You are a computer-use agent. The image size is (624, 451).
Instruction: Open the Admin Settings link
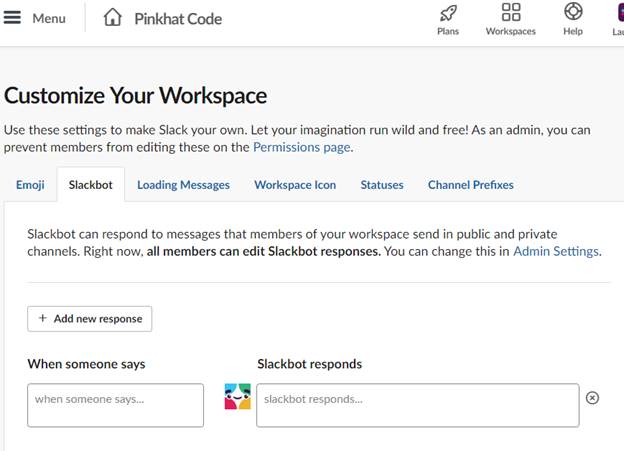pos(556,251)
